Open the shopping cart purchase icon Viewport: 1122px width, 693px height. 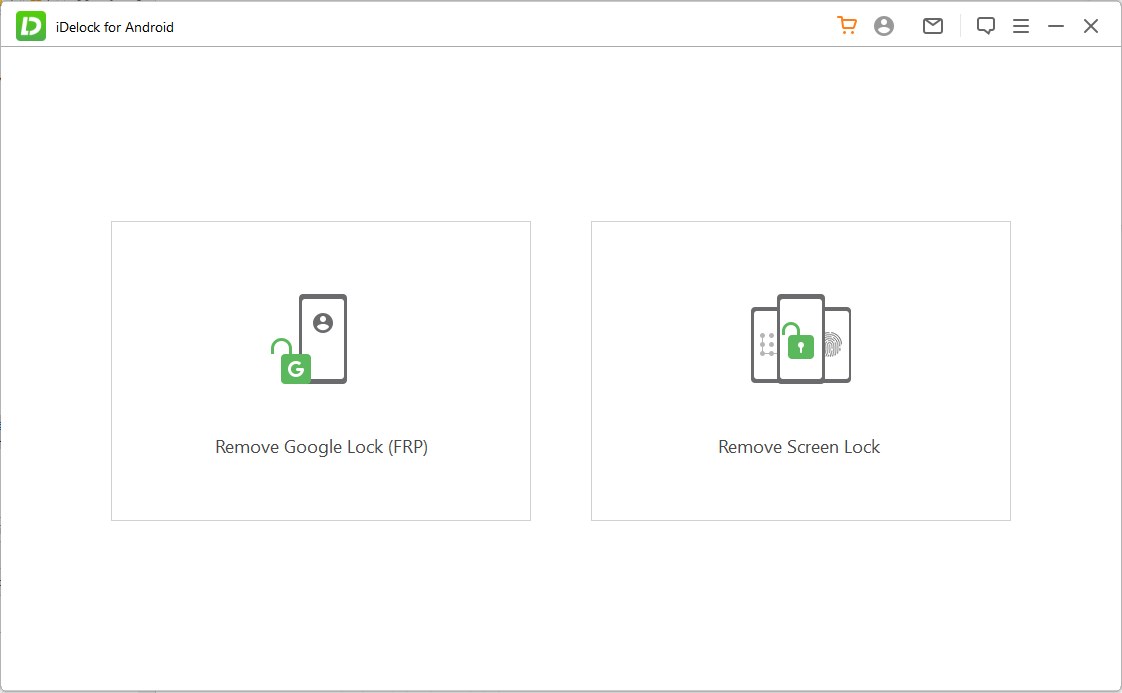click(847, 26)
